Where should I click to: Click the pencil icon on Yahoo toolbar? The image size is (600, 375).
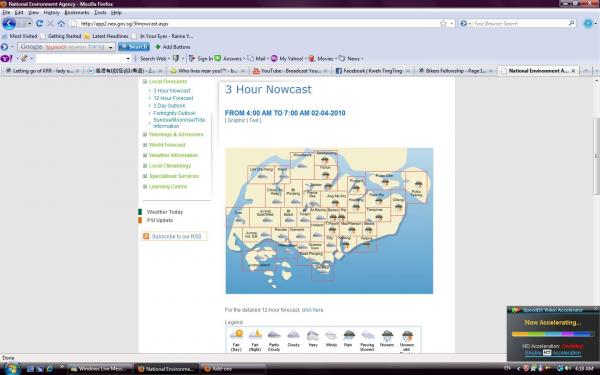pos(24,59)
